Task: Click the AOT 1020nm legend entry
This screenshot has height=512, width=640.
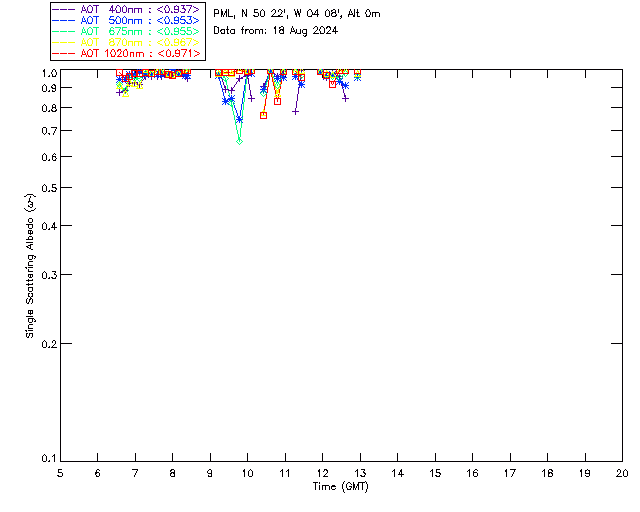Action: [126, 53]
